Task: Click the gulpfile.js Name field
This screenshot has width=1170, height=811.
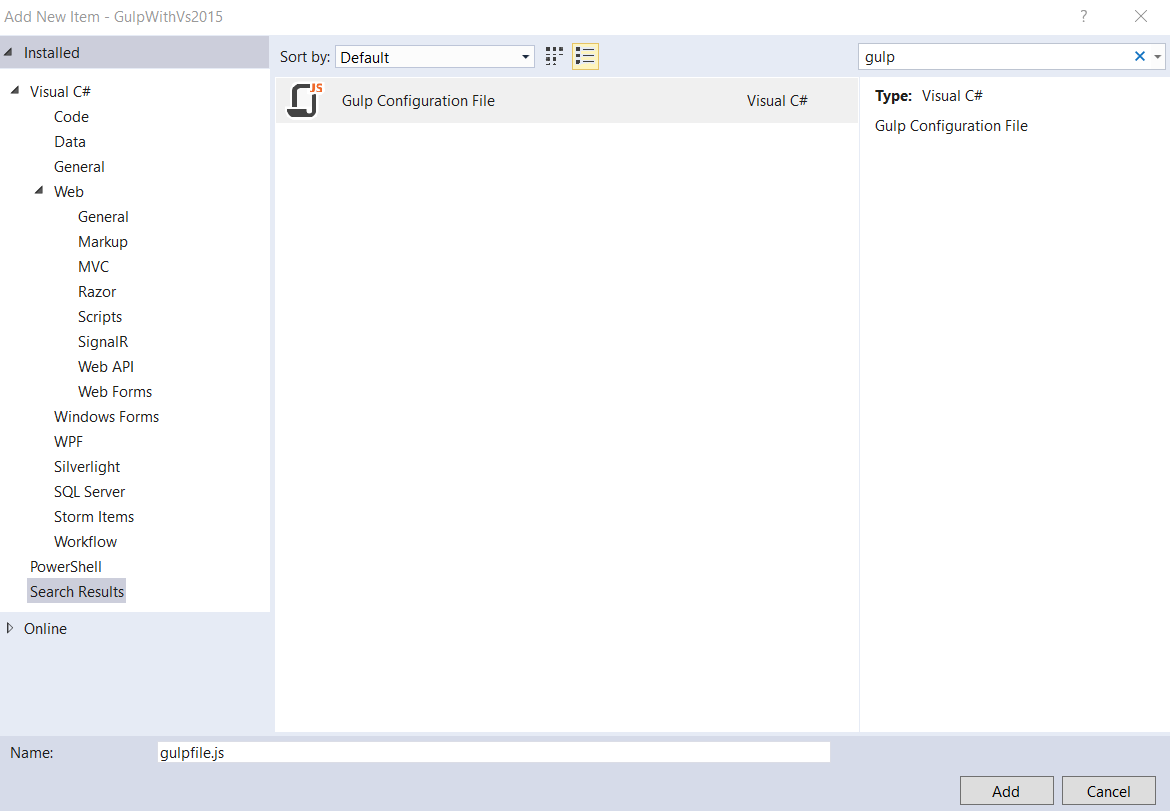Action: (x=493, y=752)
